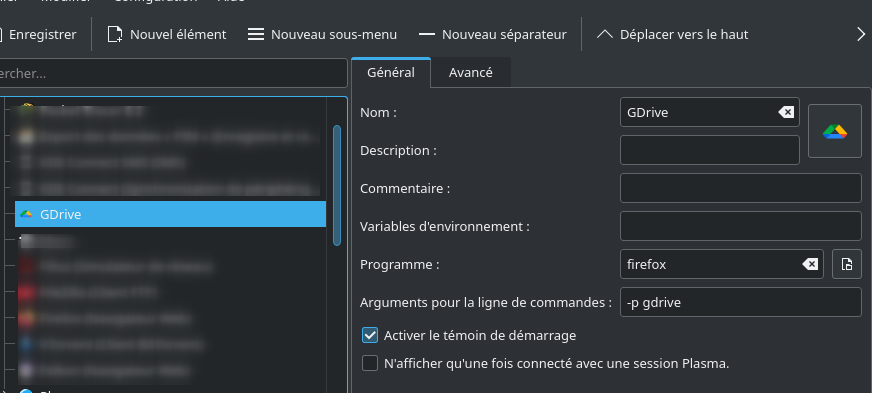Enable N'afficher qu'une fois connecté Plasma checkbox
The image size is (872, 393).
tap(370, 364)
